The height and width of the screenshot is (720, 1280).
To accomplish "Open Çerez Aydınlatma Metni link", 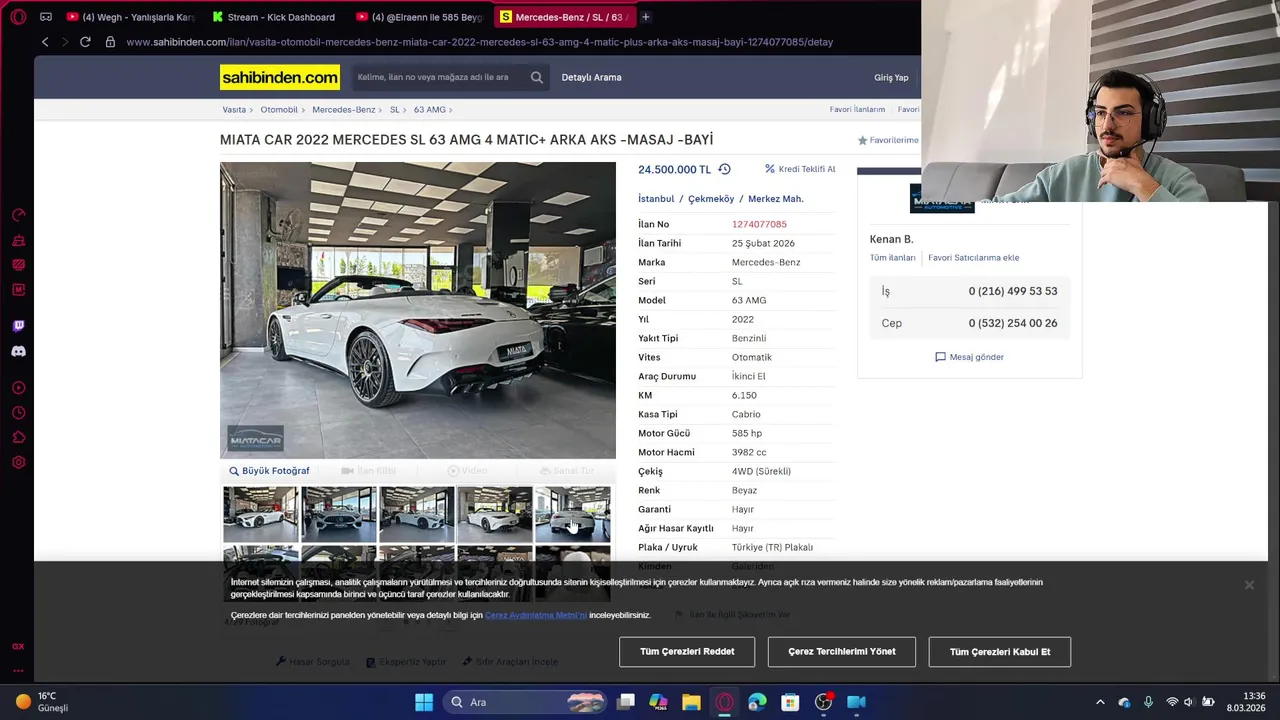I will click(x=536, y=615).
